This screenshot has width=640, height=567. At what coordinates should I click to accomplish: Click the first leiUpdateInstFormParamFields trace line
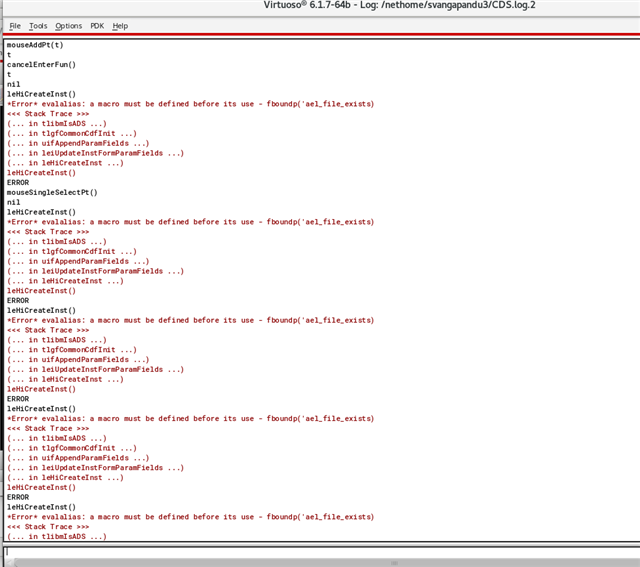click(95, 153)
